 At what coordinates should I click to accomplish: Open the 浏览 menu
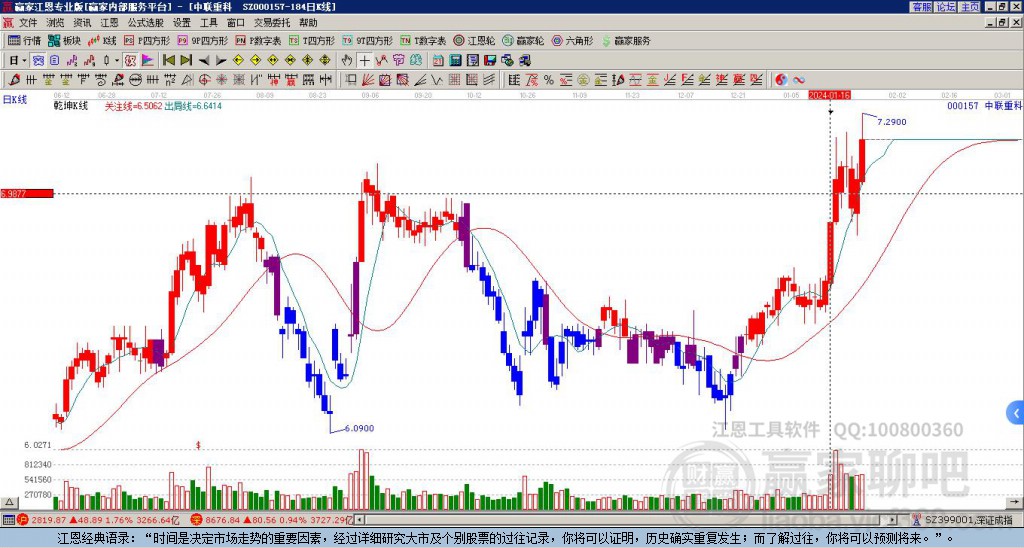[x=56, y=23]
